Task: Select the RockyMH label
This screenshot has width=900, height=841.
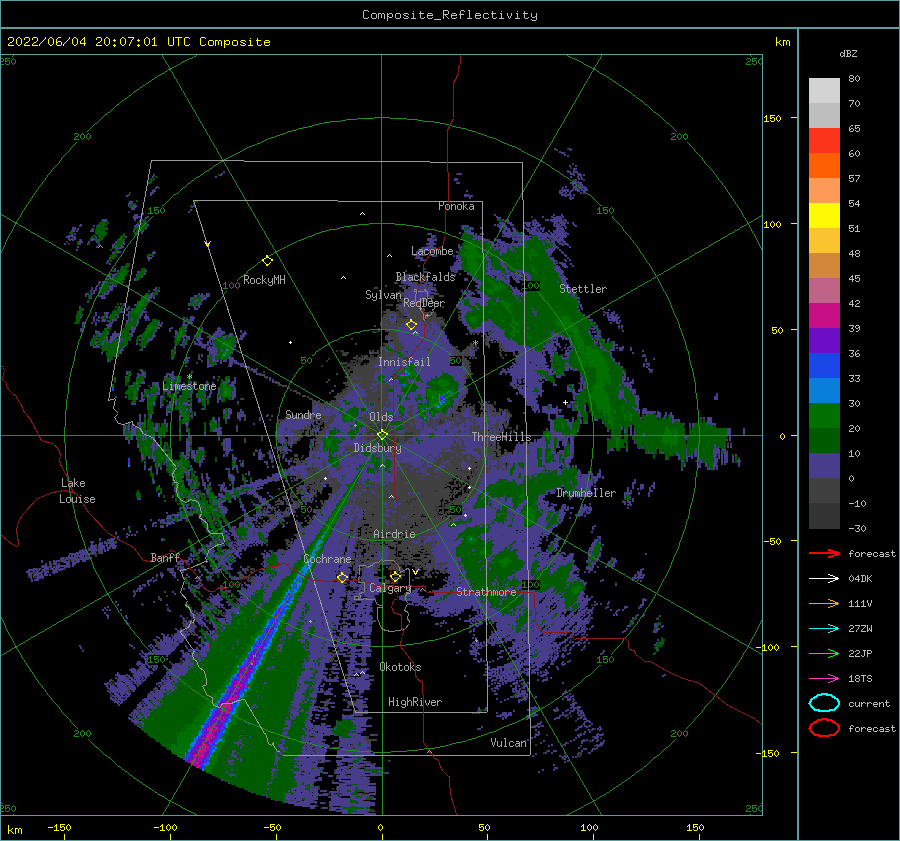Action: click(x=264, y=280)
